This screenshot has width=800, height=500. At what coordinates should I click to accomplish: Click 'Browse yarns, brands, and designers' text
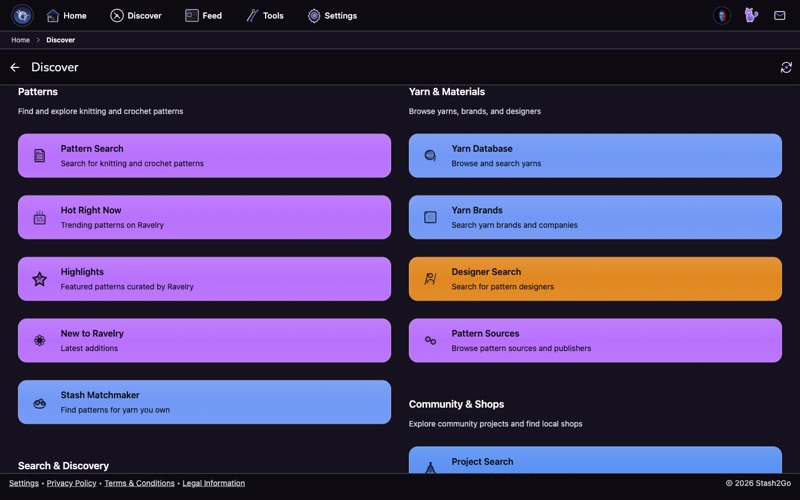coord(475,111)
